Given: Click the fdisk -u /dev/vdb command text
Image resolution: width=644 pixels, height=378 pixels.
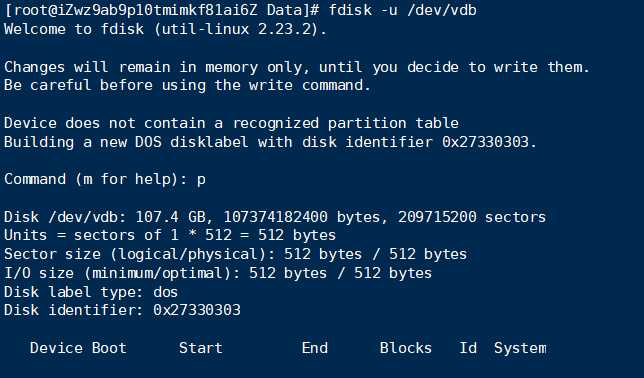Looking at the screenshot, I should tap(402, 10).
